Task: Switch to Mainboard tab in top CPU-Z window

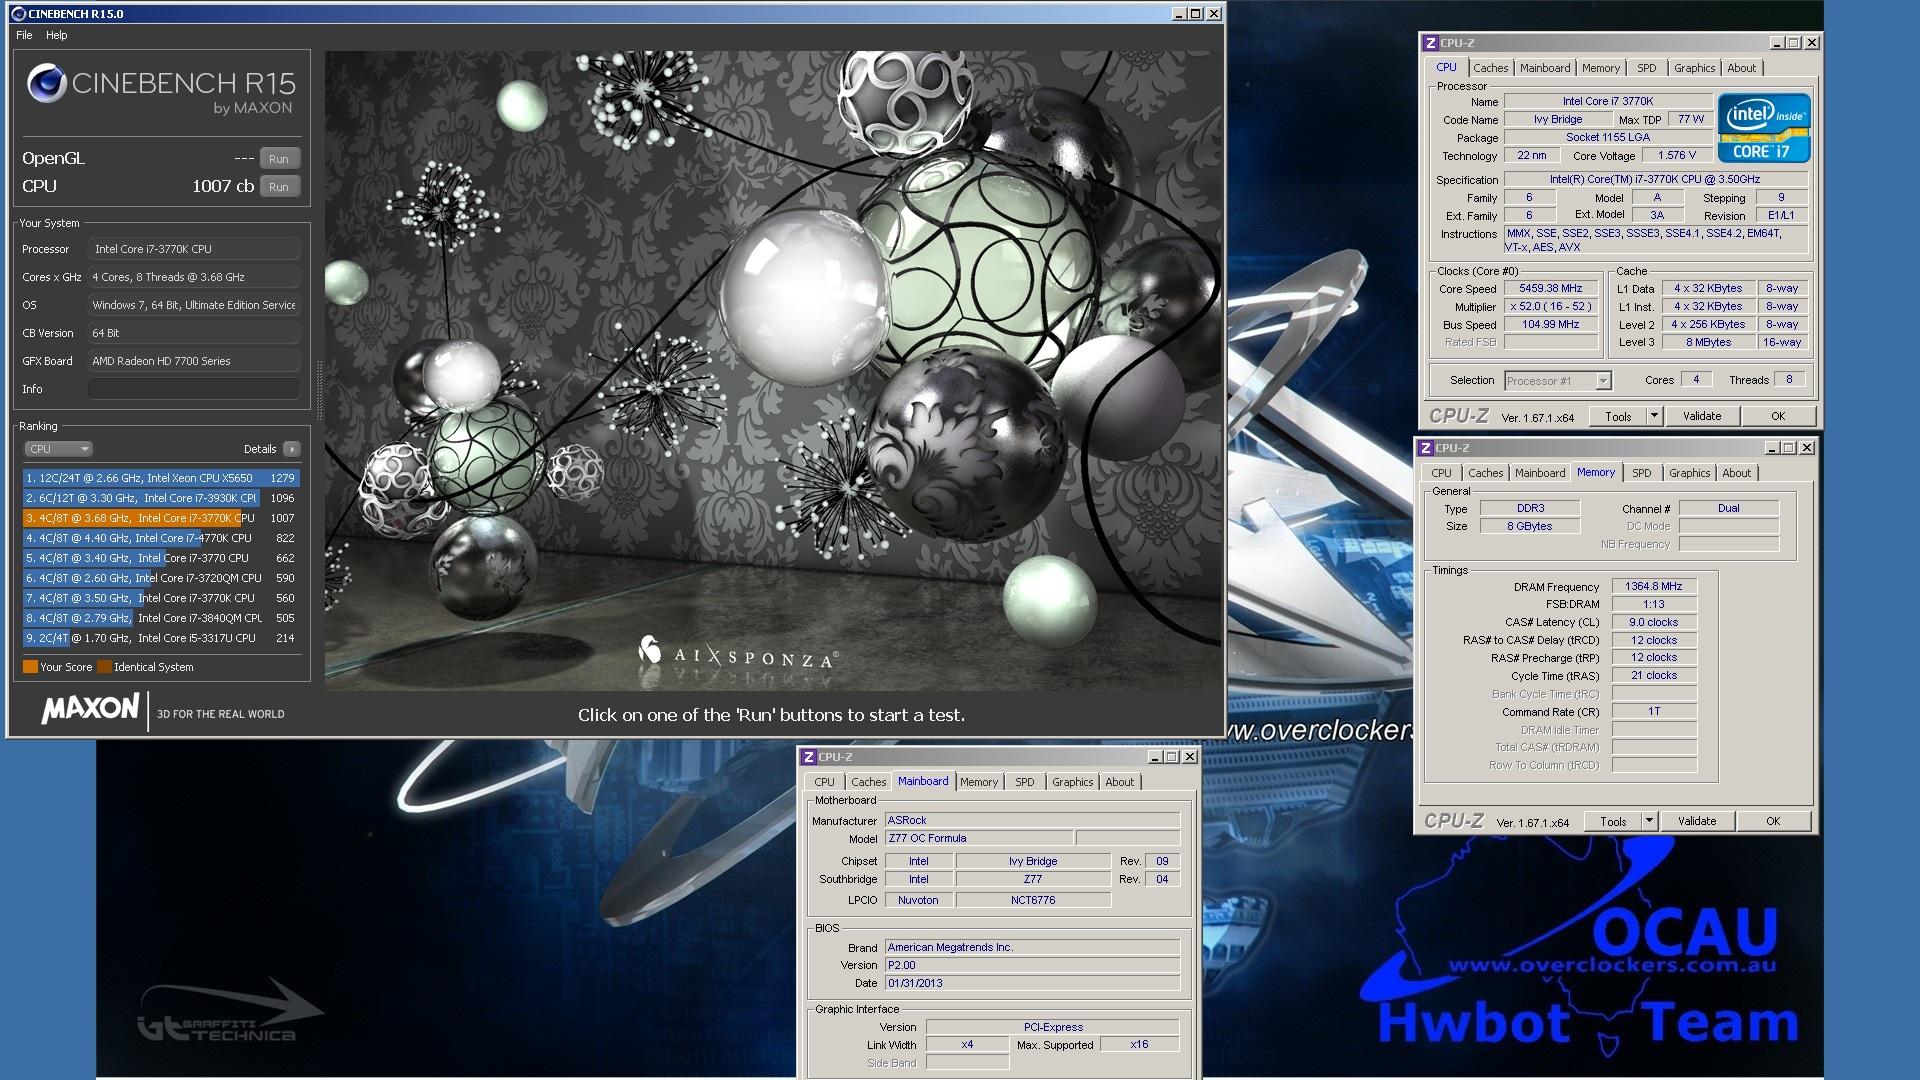Action: tap(1545, 68)
